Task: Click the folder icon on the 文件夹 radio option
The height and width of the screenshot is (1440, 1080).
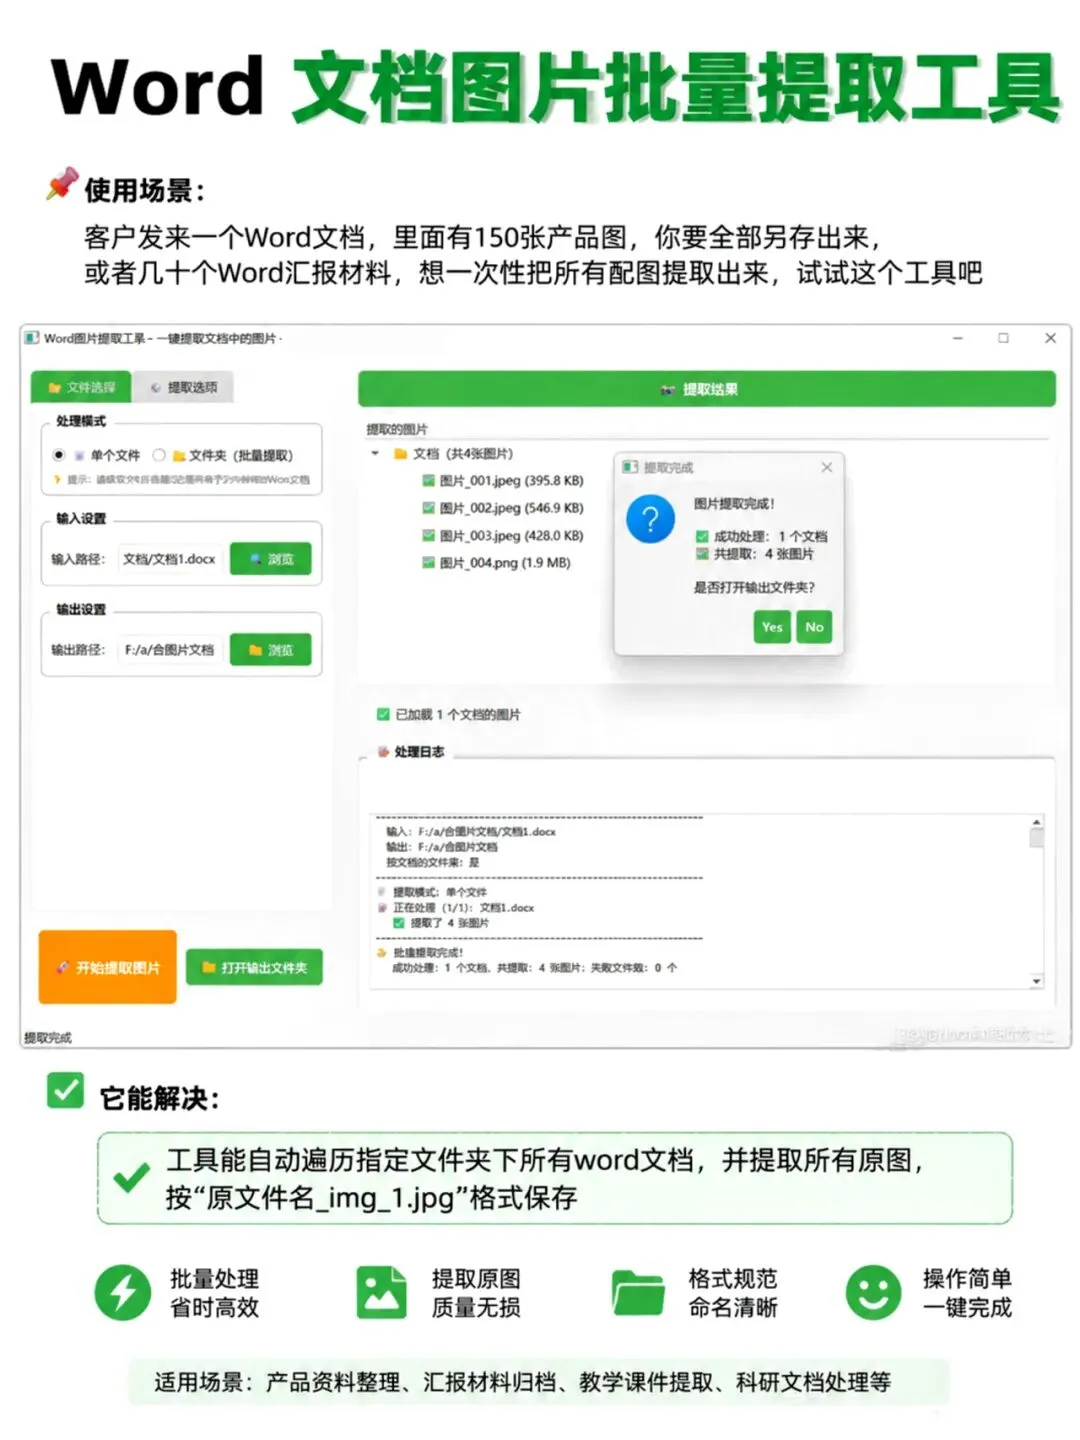Action: (x=180, y=456)
